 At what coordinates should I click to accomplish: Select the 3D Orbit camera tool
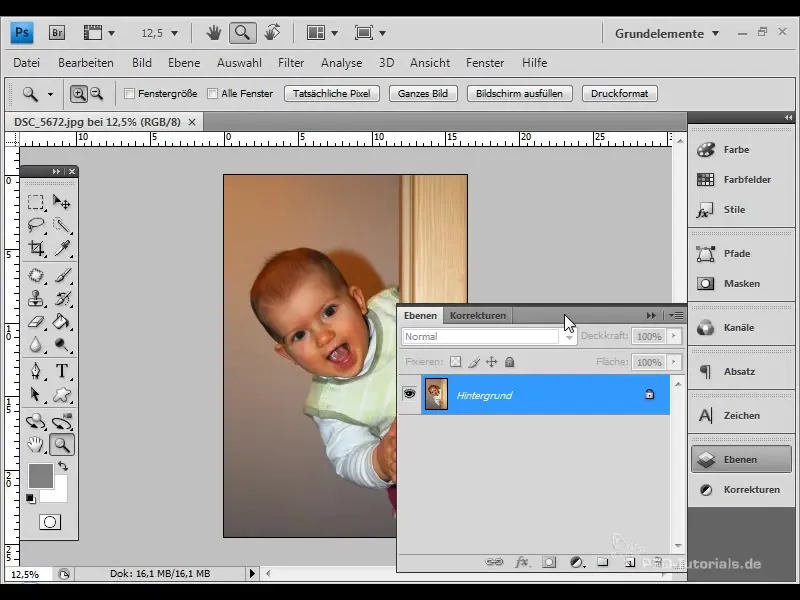62,421
